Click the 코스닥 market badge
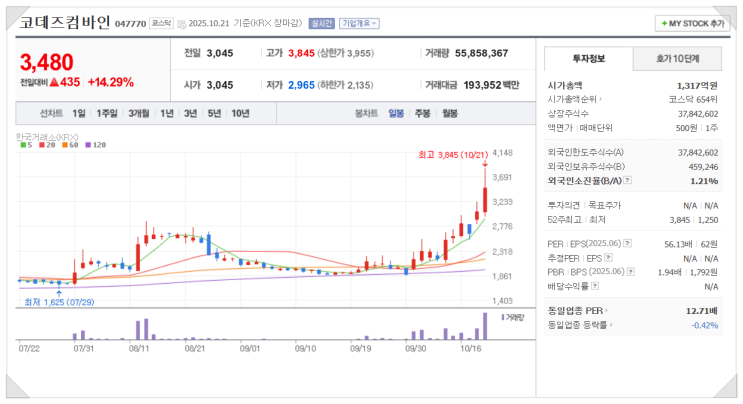 pos(162,23)
